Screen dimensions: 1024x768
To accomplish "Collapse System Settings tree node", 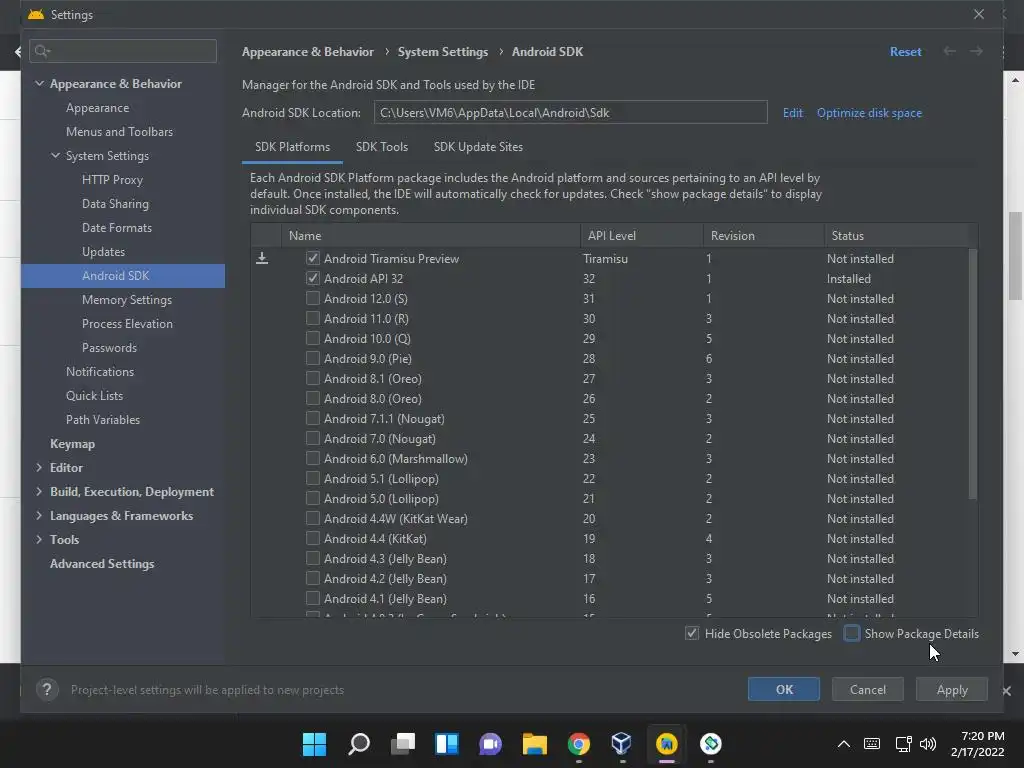I will coord(56,155).
